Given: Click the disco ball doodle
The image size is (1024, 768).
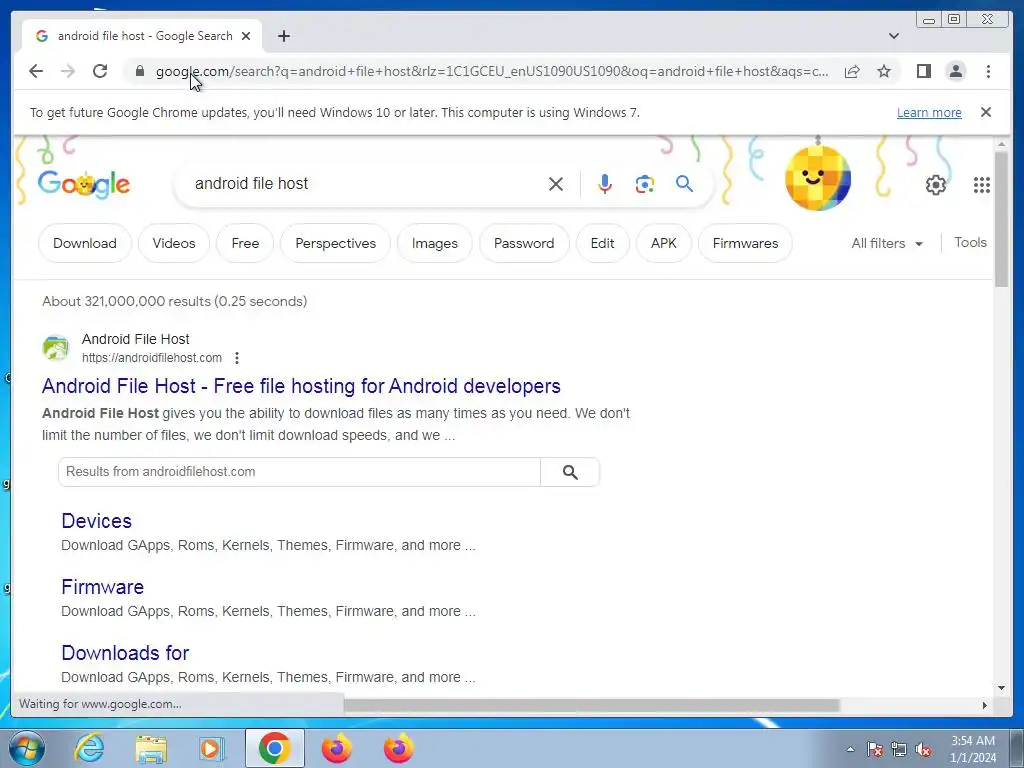Looking at the screenshot, I should click(x=818, y=178).
